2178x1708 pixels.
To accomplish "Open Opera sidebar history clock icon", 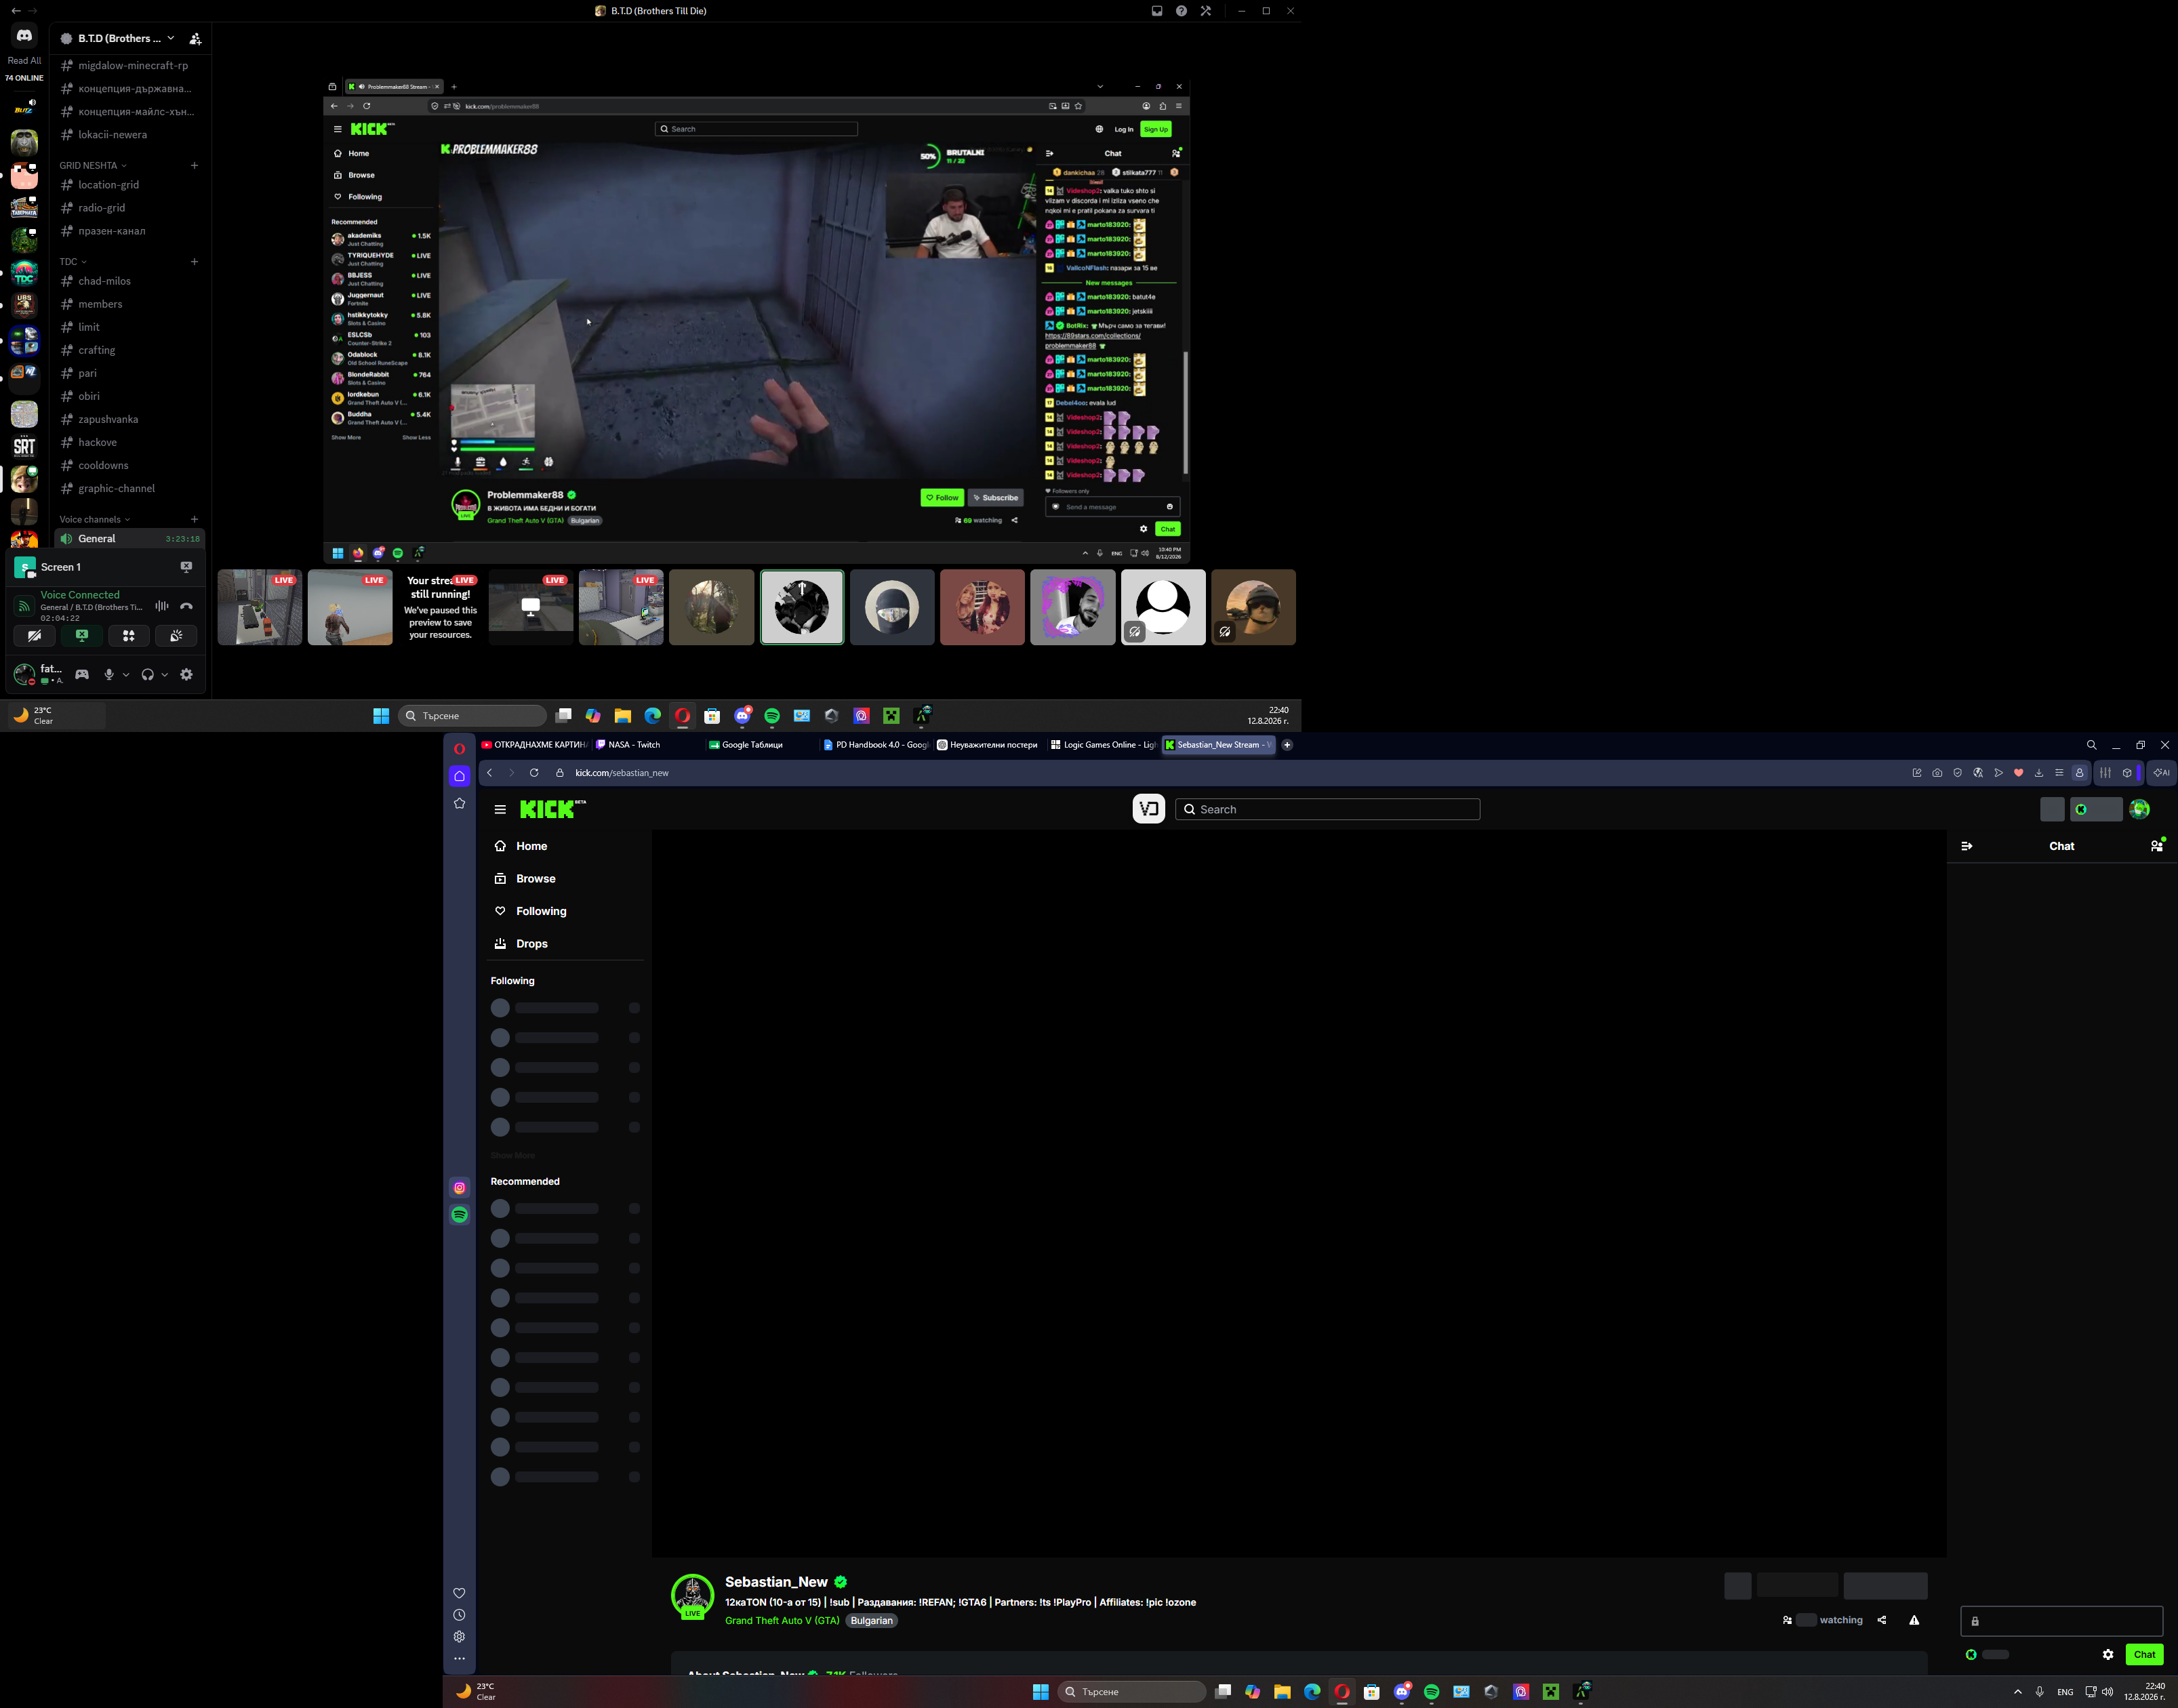I will click(x=460, y=1615).
